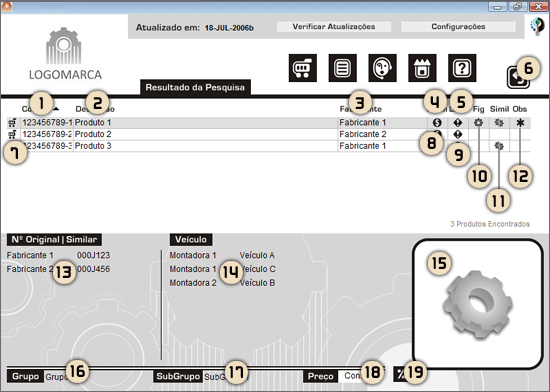Click the similar-parts gear icon for Produto 3

499,146
